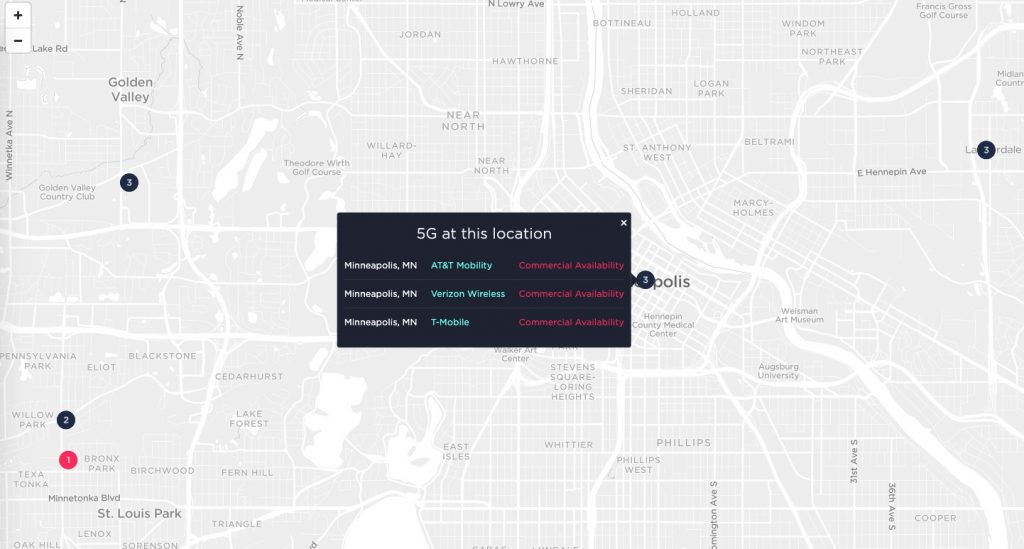Click the St. Louis Park map label
Image resolution: width=1024 pixels, height=549 pixels.
click(139, 514)
